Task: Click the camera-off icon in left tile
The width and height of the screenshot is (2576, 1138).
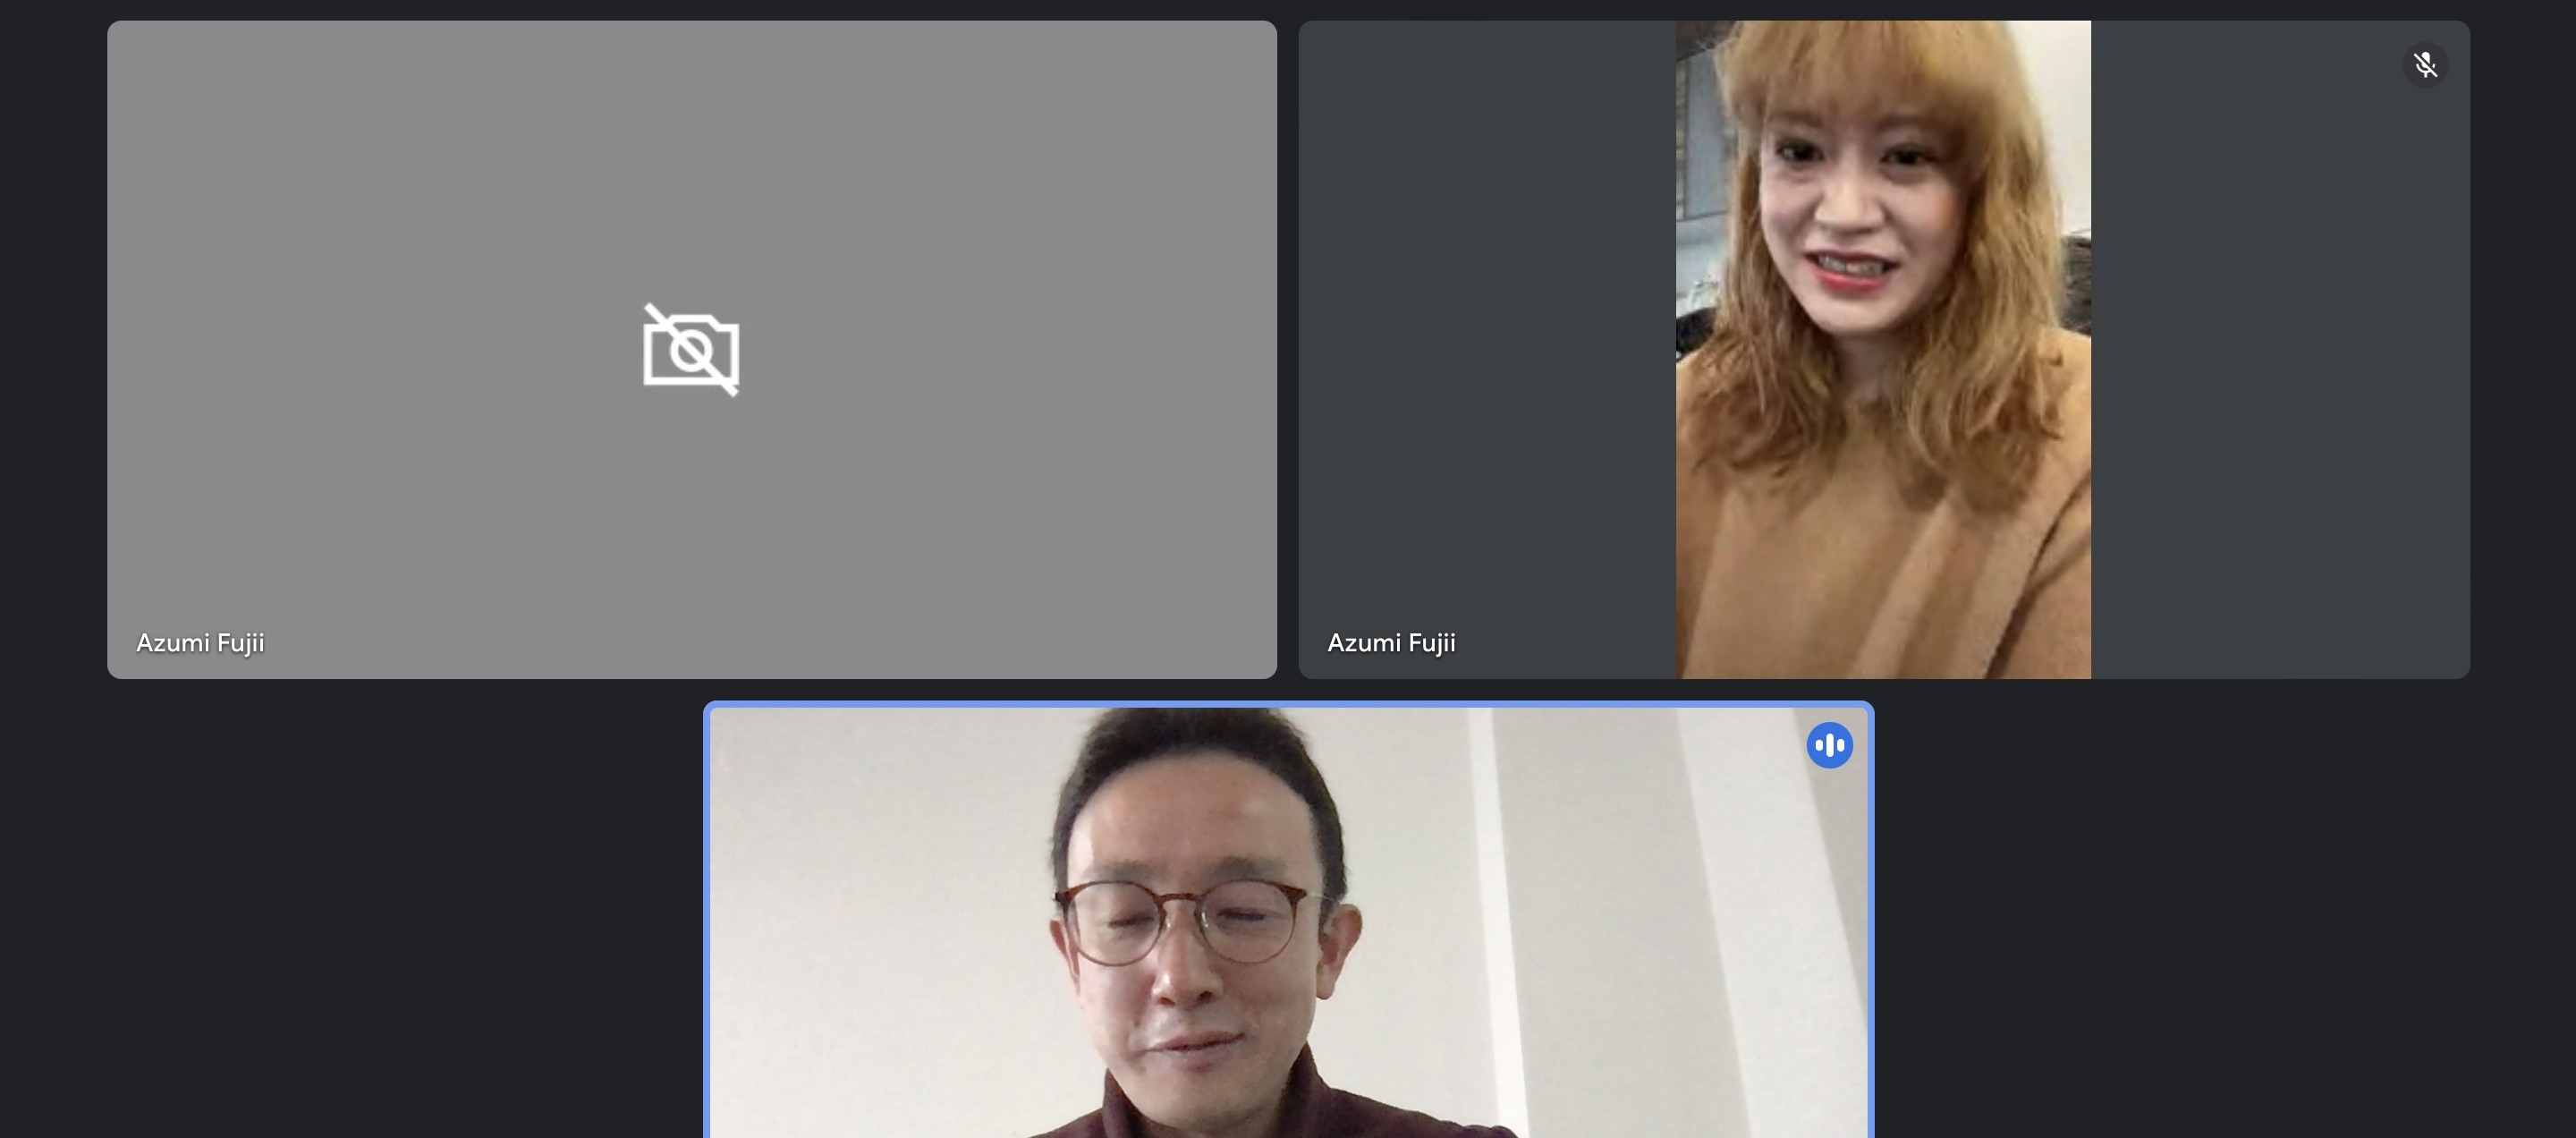Action: click(x=690, y=350)
